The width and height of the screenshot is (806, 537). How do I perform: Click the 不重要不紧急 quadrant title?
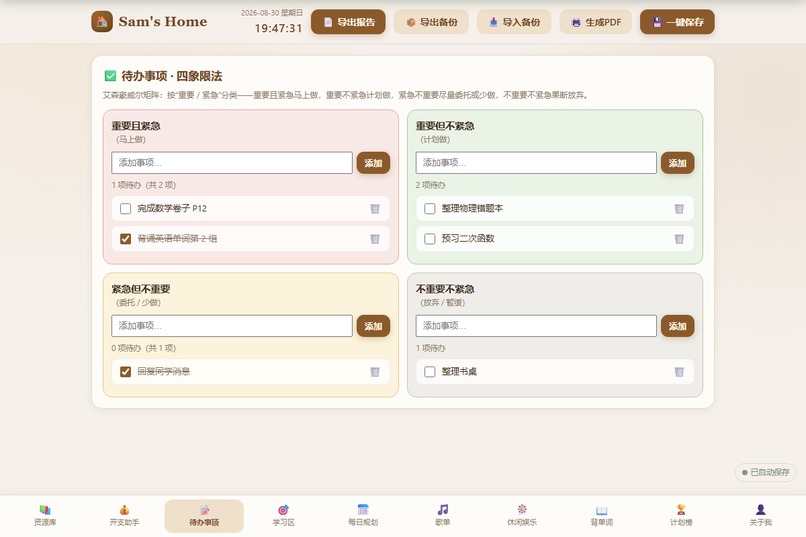[445, 289]
